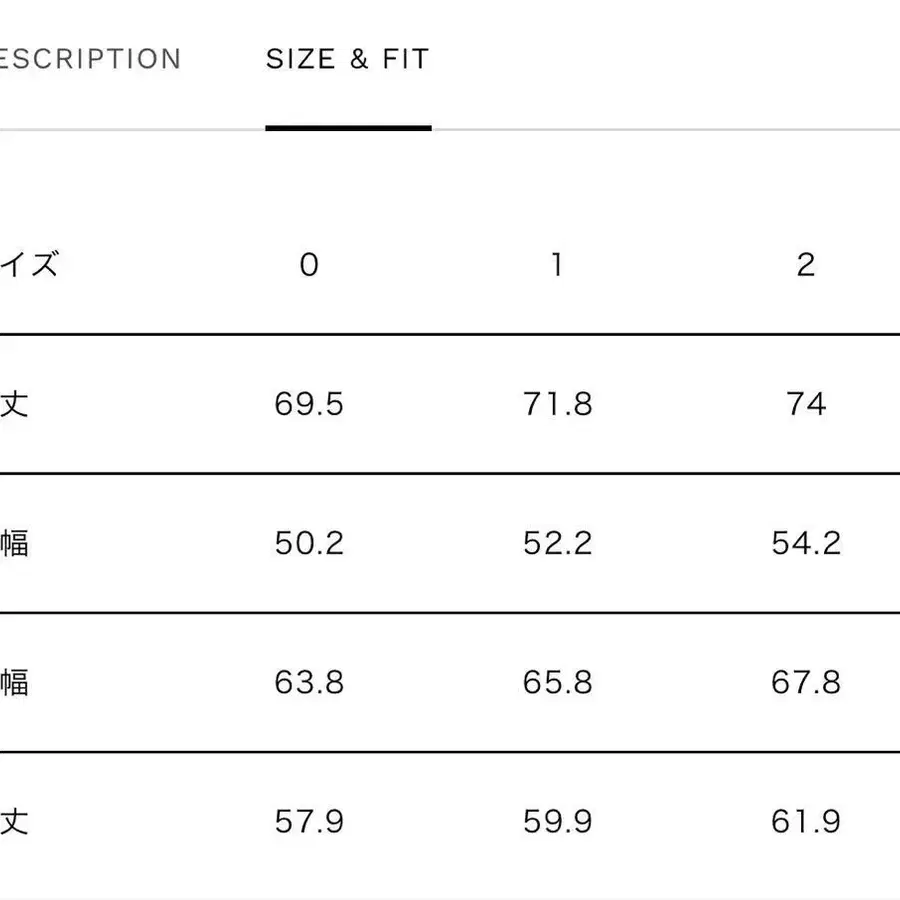Select the SIZE & FIT tab

(347, 59)
